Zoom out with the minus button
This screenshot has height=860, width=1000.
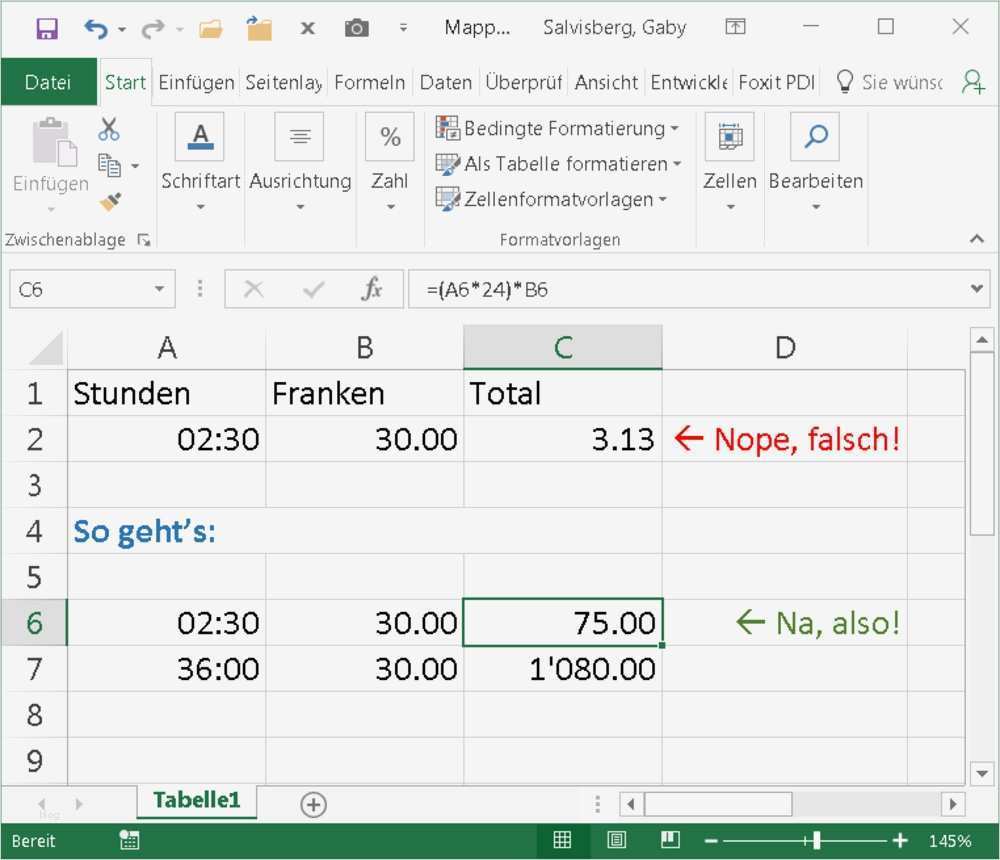711,841
